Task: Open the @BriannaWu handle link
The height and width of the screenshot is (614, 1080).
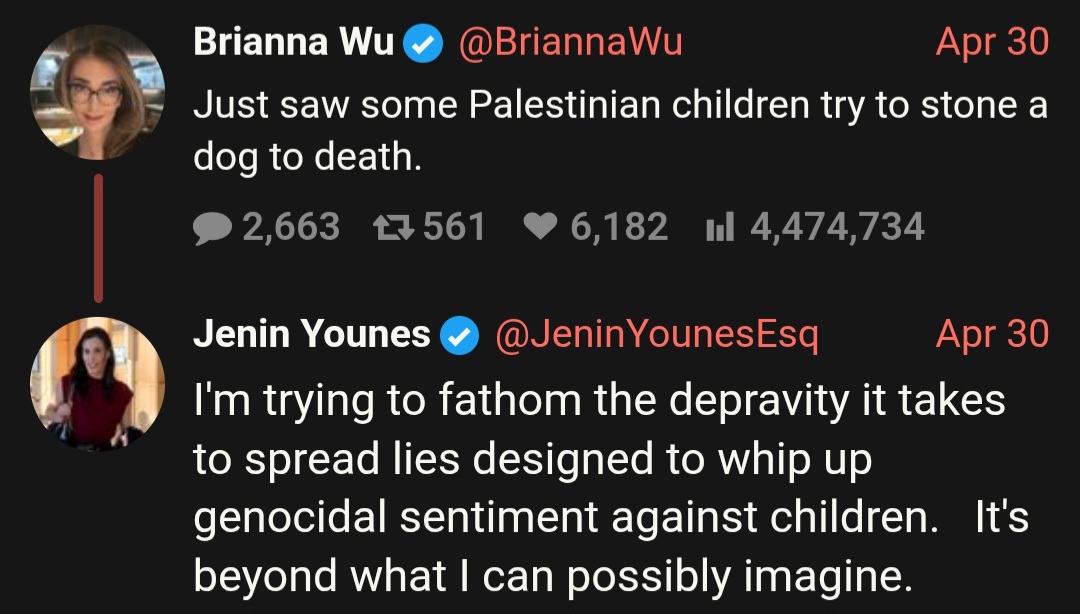Action: [570, 42]
